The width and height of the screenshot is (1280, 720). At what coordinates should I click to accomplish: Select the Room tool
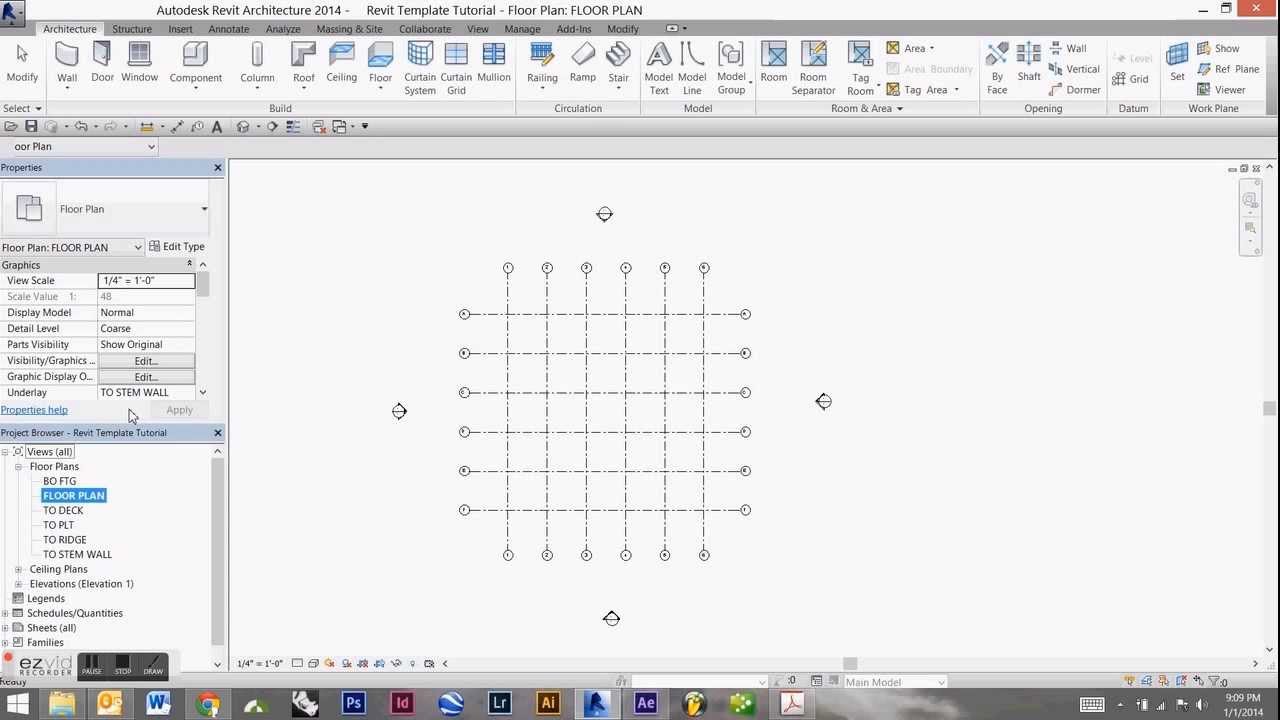click(773, 63)
